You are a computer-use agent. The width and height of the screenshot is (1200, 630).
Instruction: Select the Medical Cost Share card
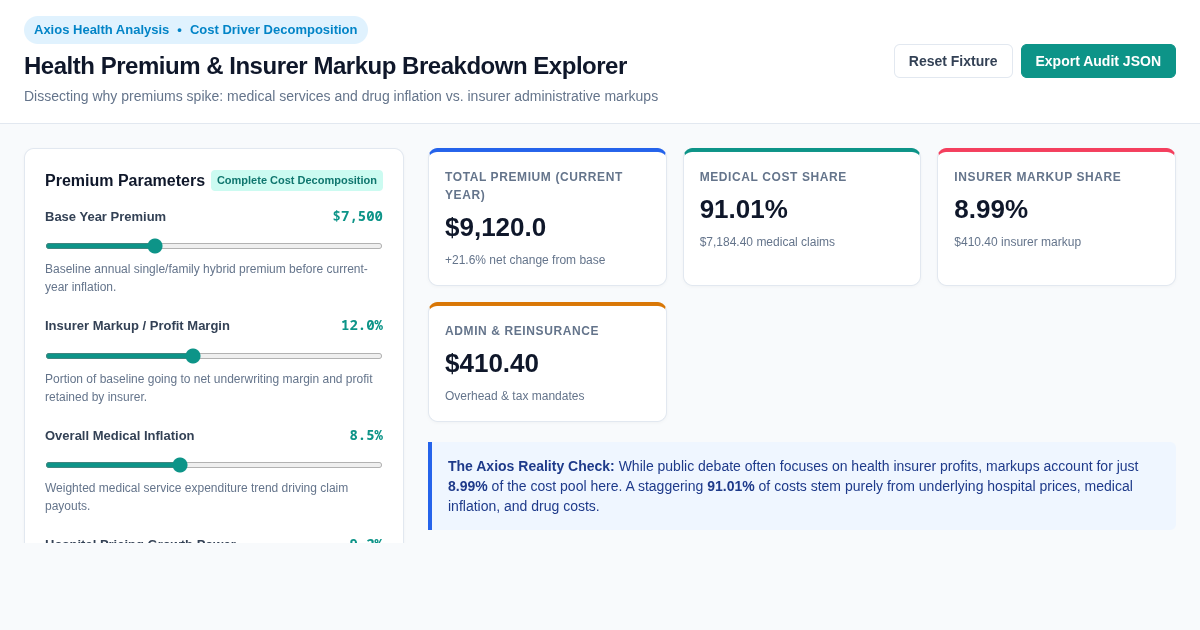pos(802,217)
